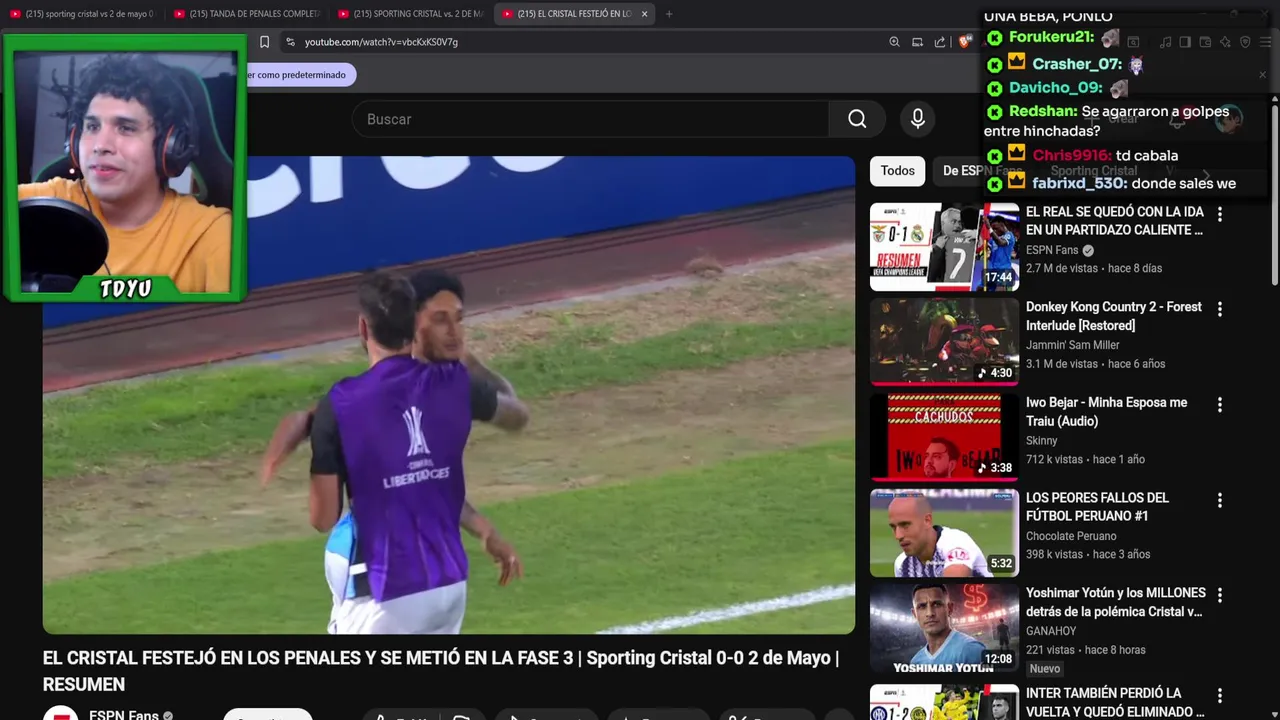Open title INTER TAMBIÉN PERDIÓ LA VUELTA

pyautogui.click(x=1116, y=702)
